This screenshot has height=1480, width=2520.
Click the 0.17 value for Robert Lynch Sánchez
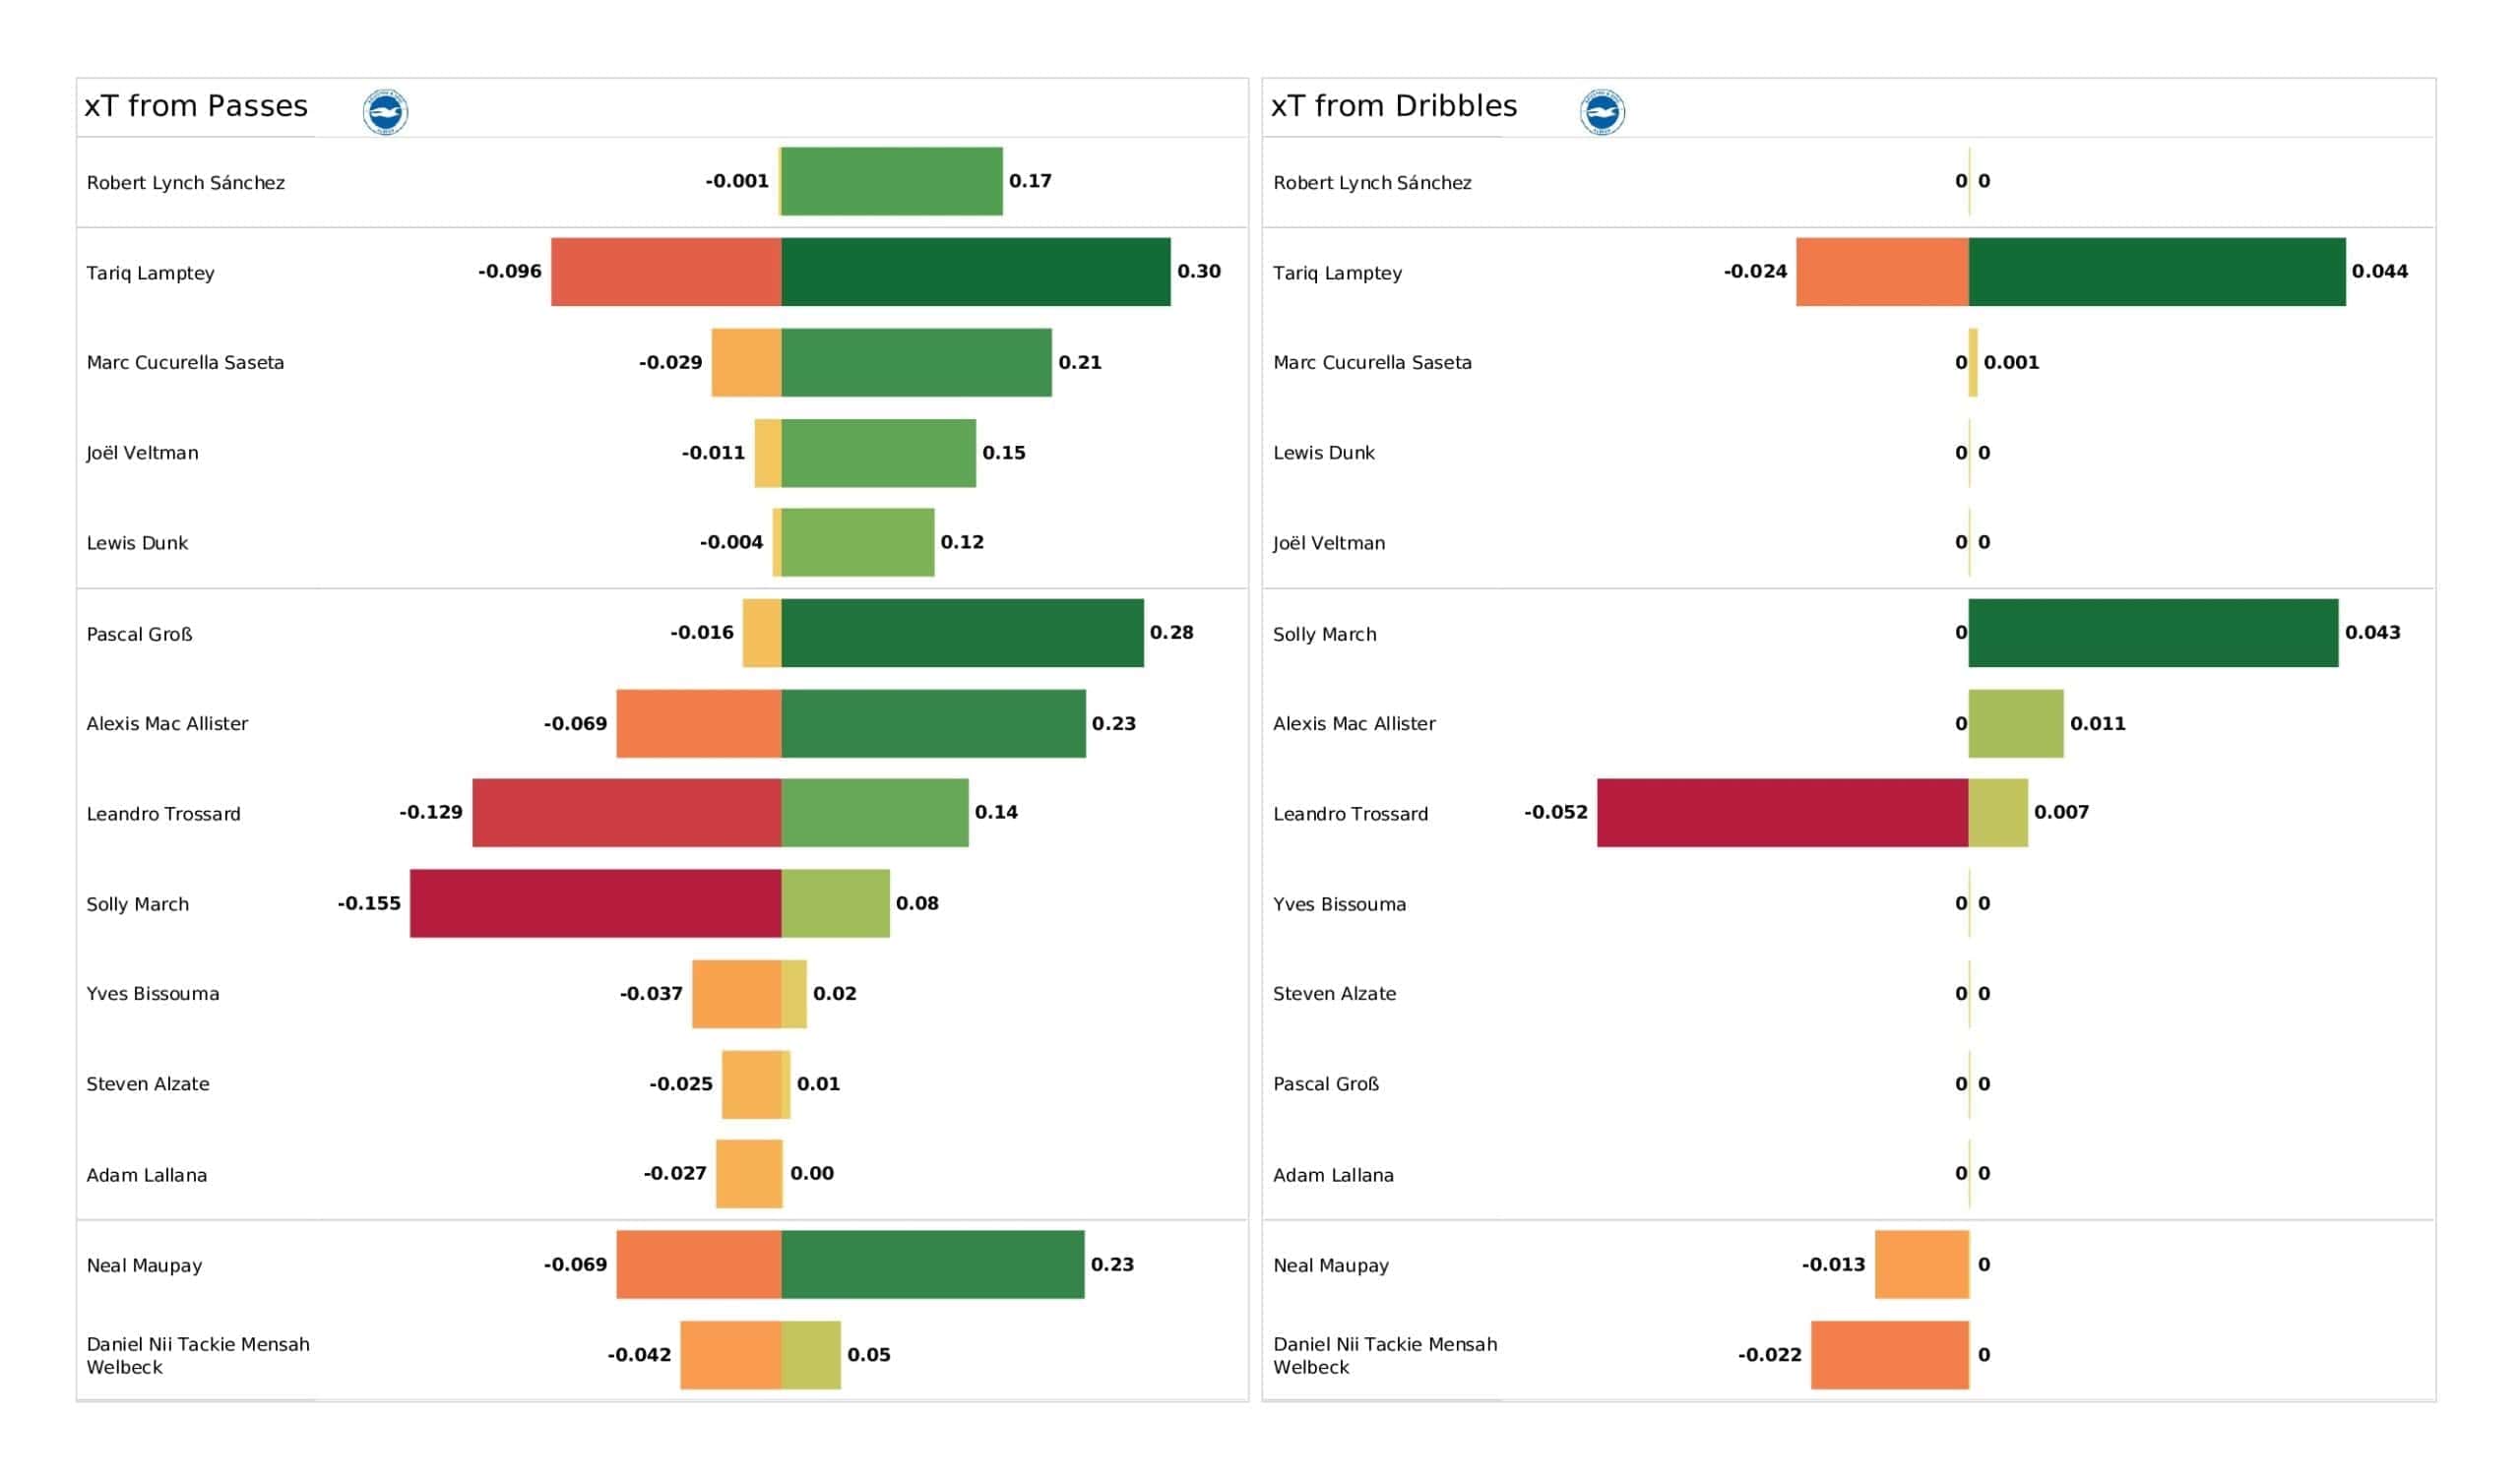tap(1030, 181)
